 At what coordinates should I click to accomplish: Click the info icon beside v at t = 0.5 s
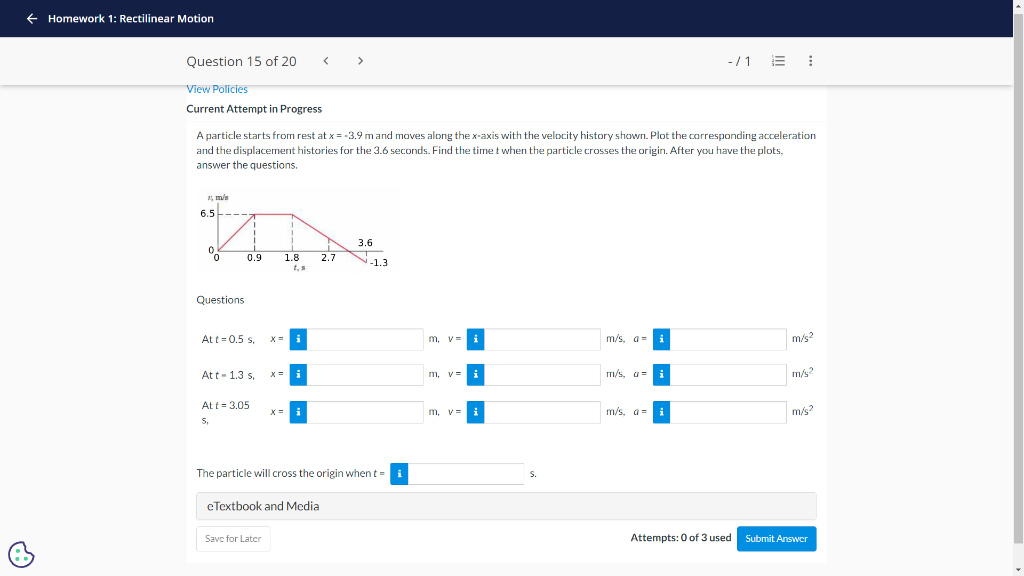click(x=475, y=339)
